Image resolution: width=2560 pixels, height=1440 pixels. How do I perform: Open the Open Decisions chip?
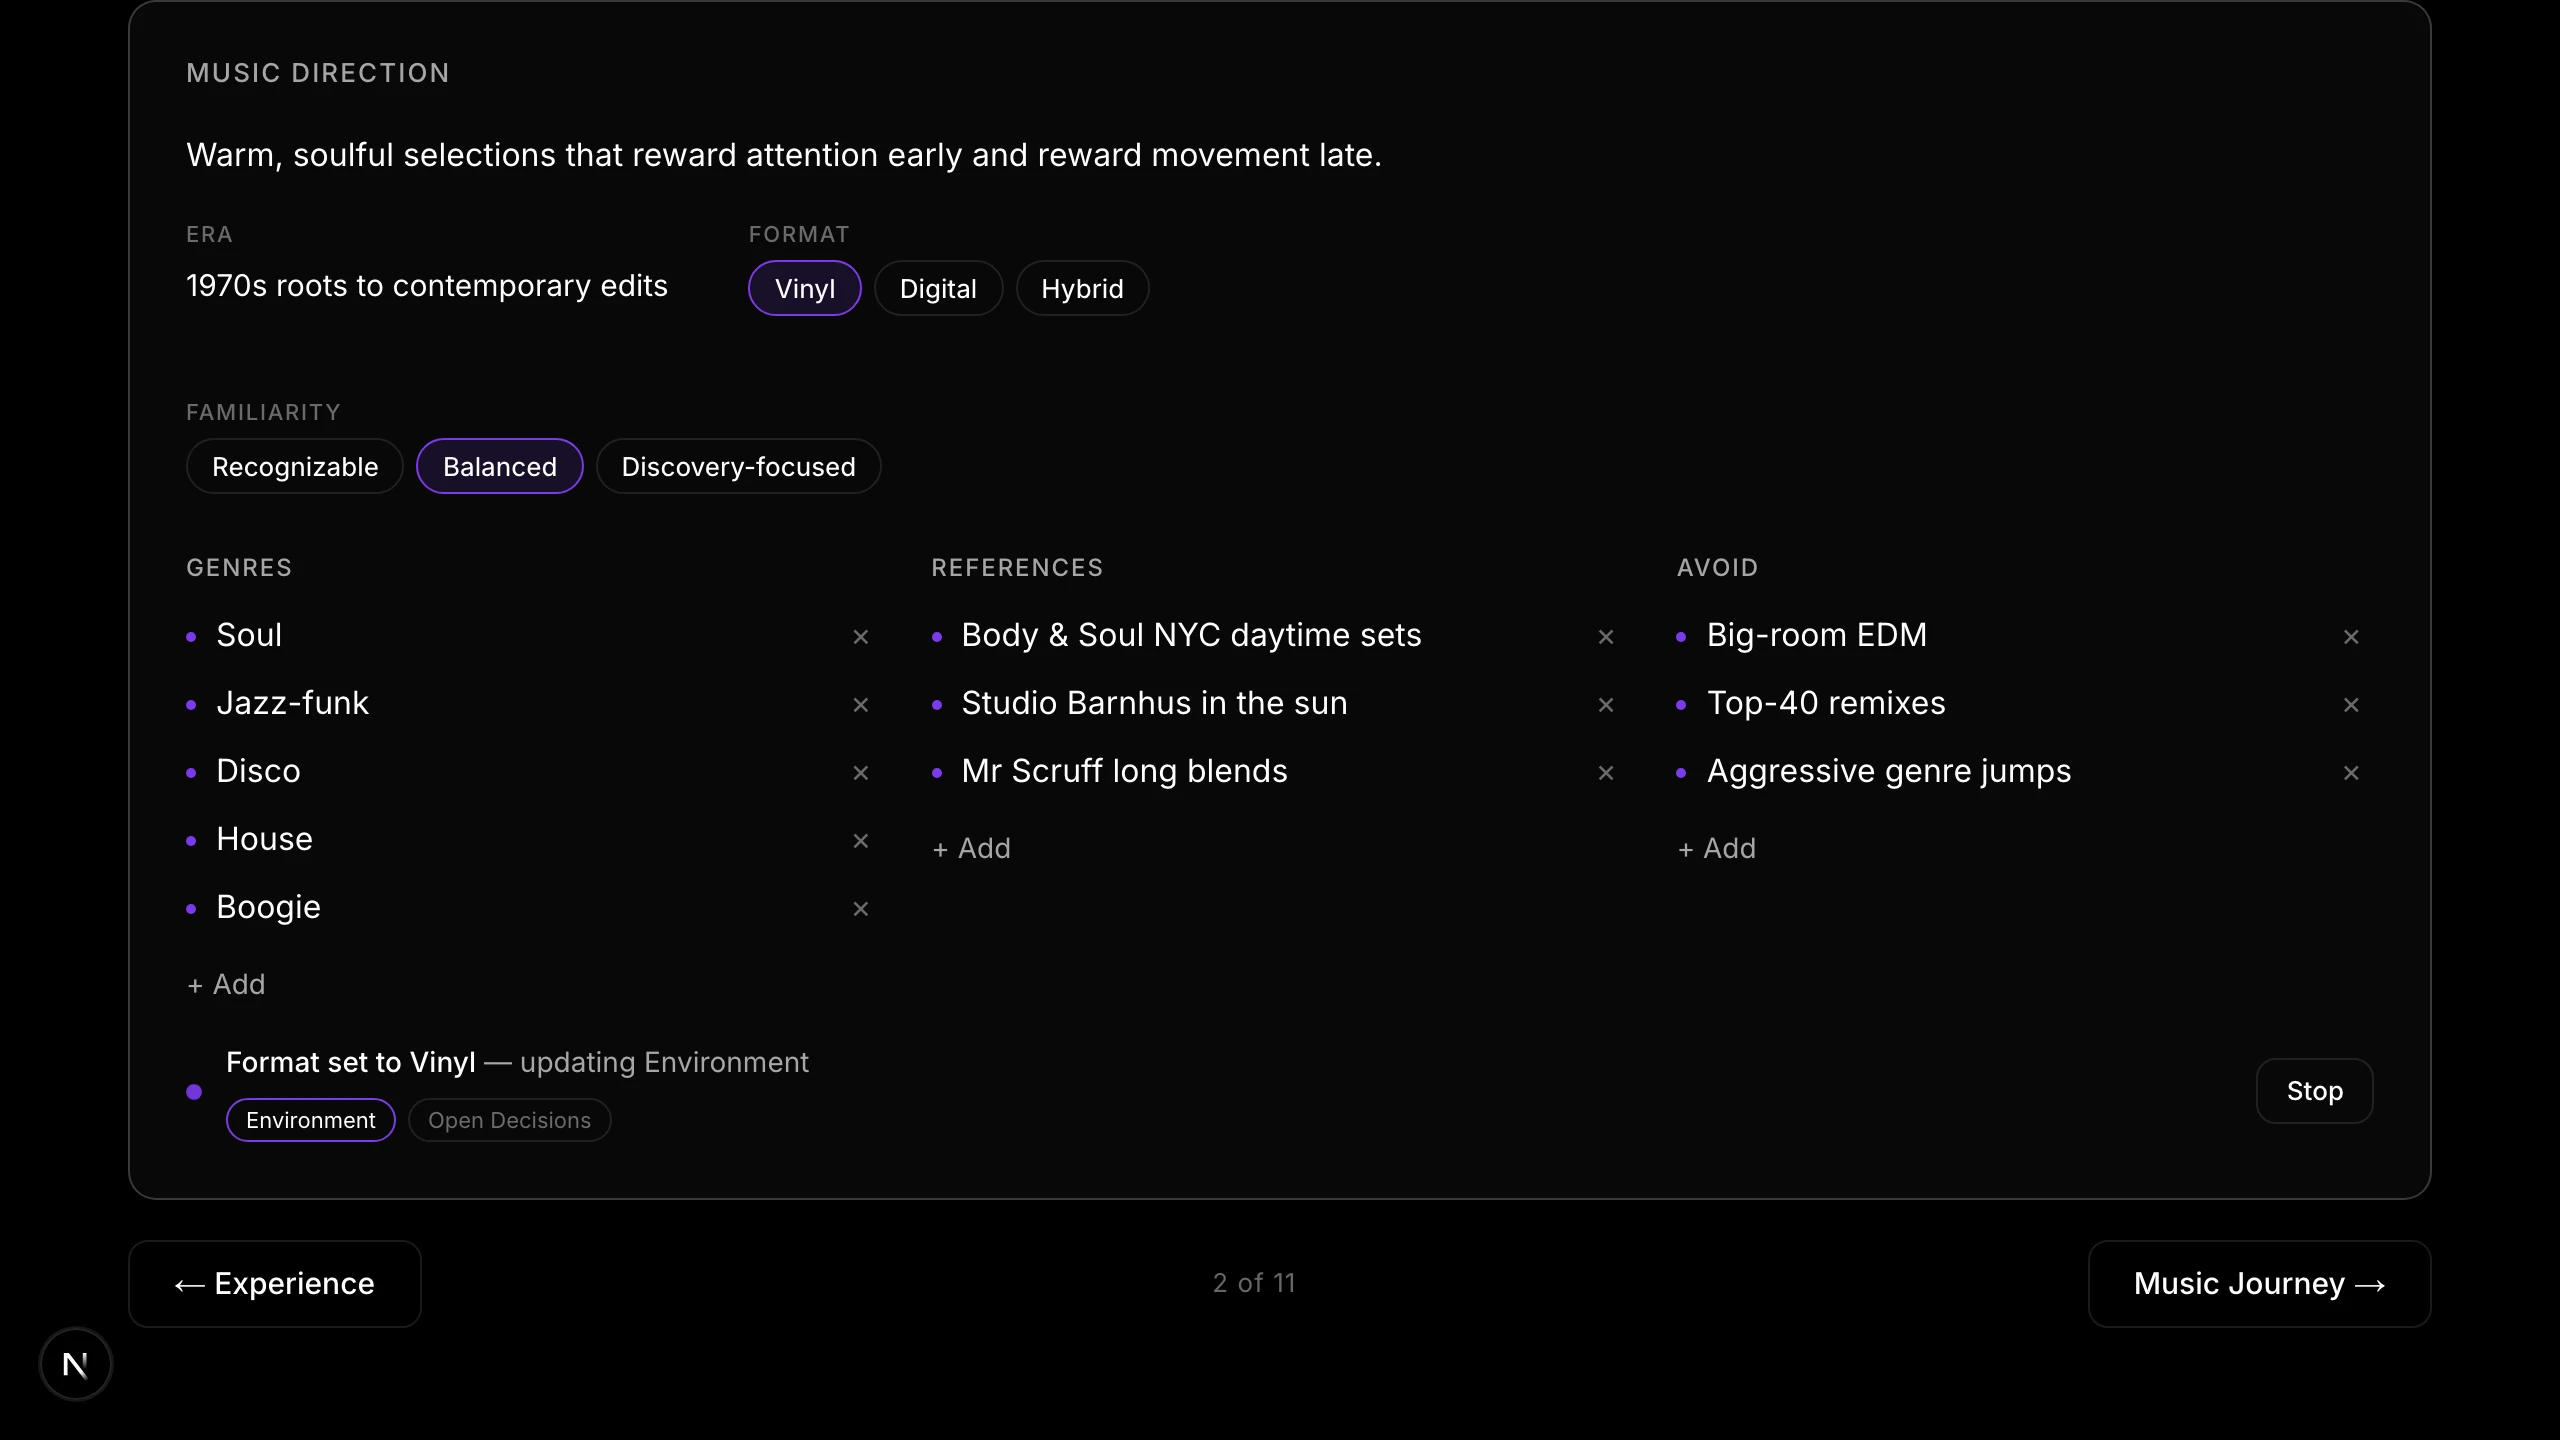click(x=509, y=1120)
